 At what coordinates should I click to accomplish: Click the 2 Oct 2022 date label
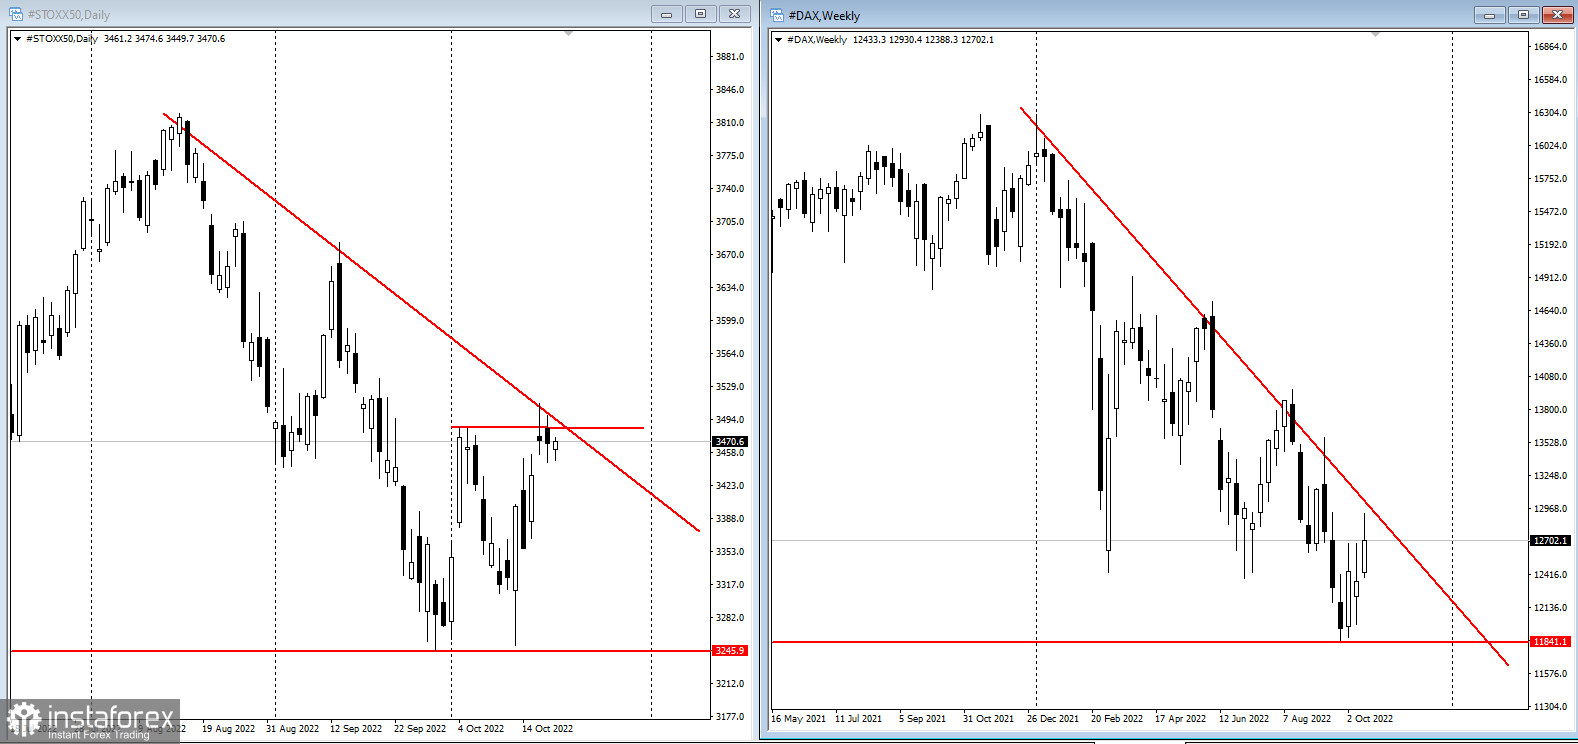[1370, 719]
